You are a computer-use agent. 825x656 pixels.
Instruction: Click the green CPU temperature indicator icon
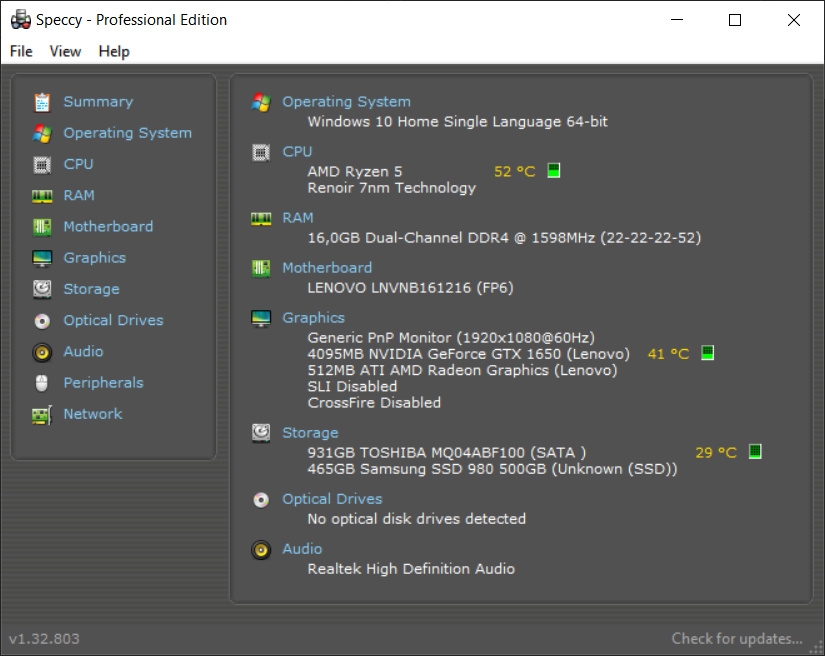[554, 170]
